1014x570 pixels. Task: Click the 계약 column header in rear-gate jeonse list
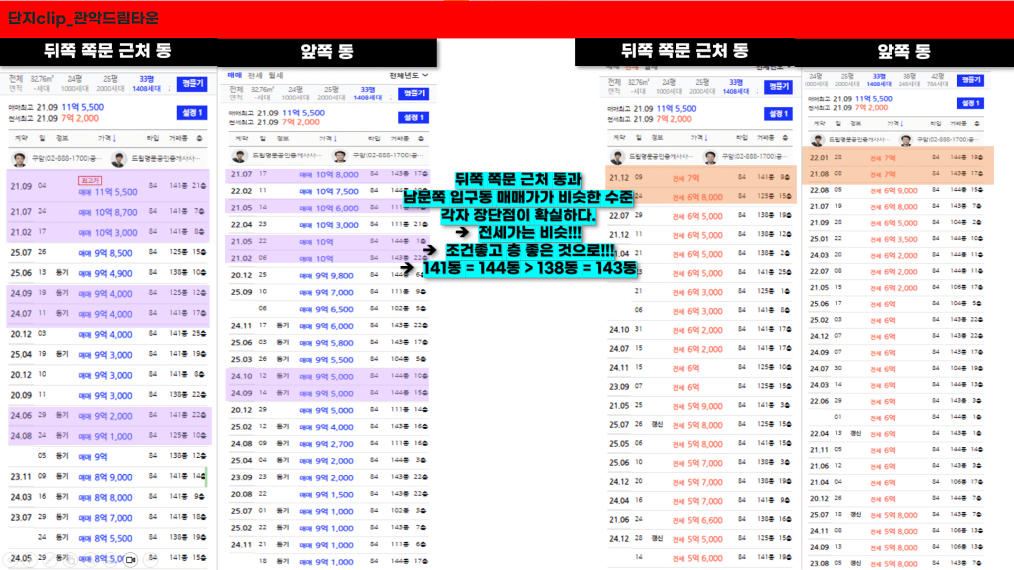tap(620, 138)
